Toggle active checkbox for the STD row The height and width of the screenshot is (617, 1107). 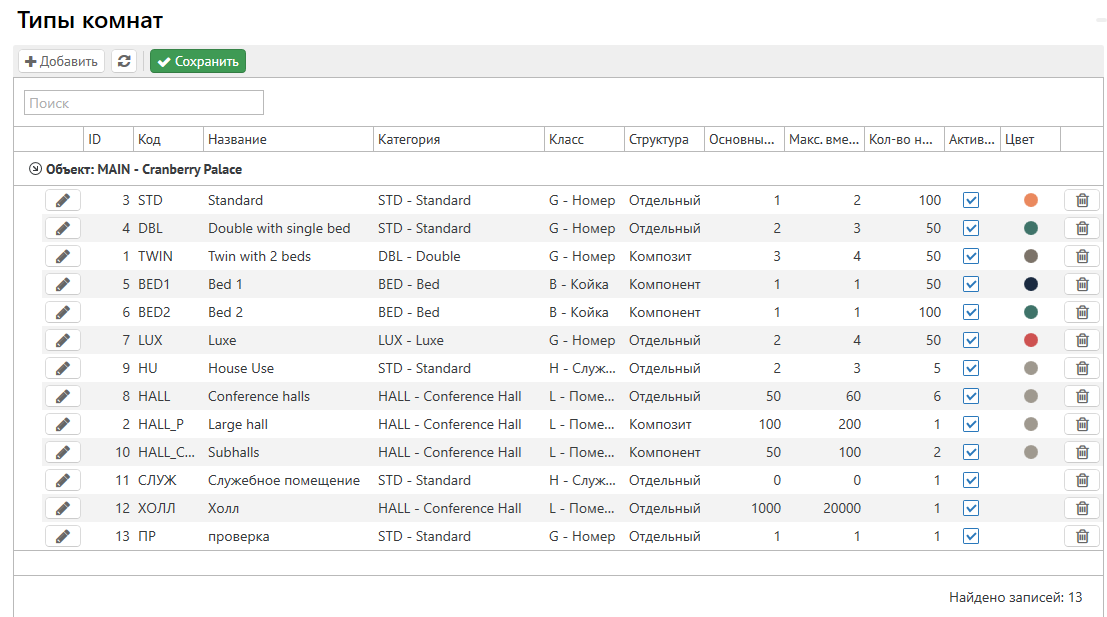(x=970, y=200)
